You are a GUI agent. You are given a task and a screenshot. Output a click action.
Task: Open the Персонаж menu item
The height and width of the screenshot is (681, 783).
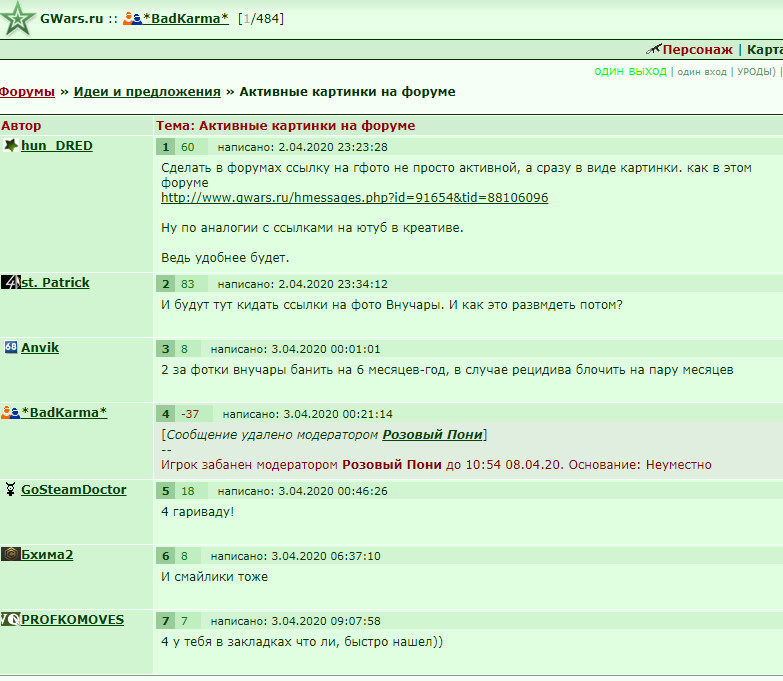pyautogui.click(x=697, y=49)
